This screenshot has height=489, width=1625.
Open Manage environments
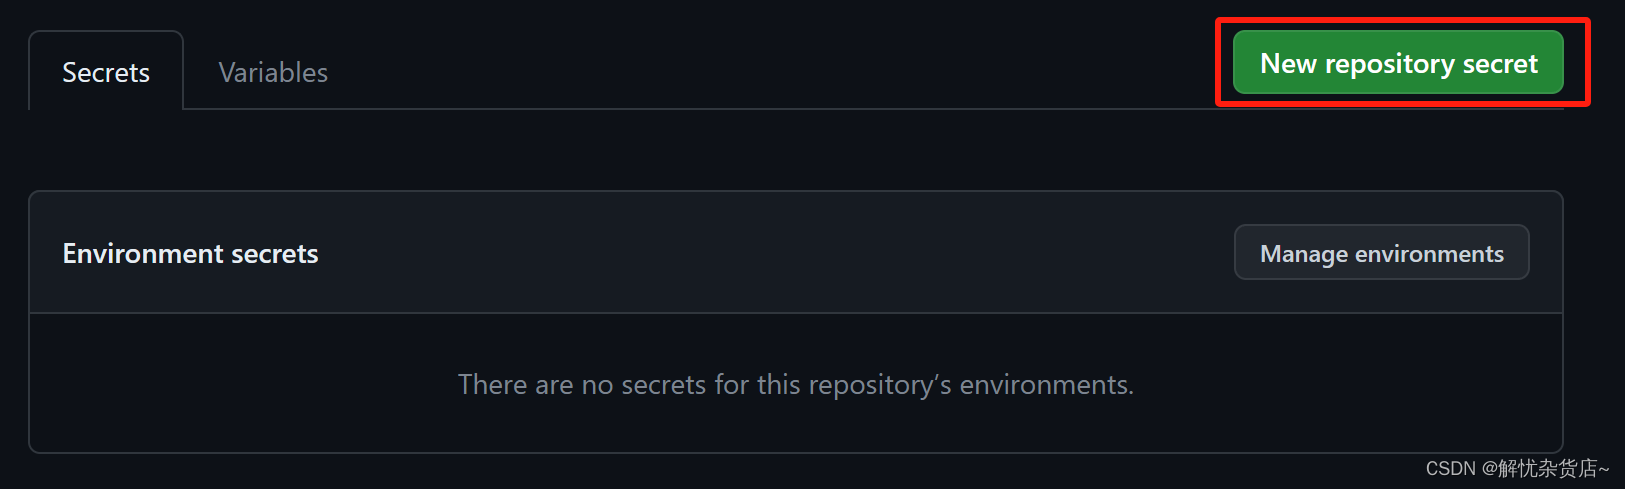point(1382,253)
